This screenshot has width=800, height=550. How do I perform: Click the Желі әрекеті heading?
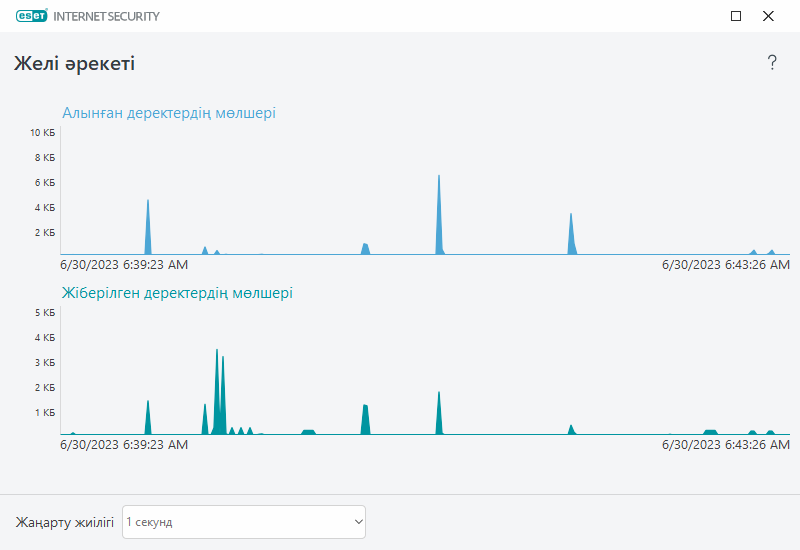74,64
